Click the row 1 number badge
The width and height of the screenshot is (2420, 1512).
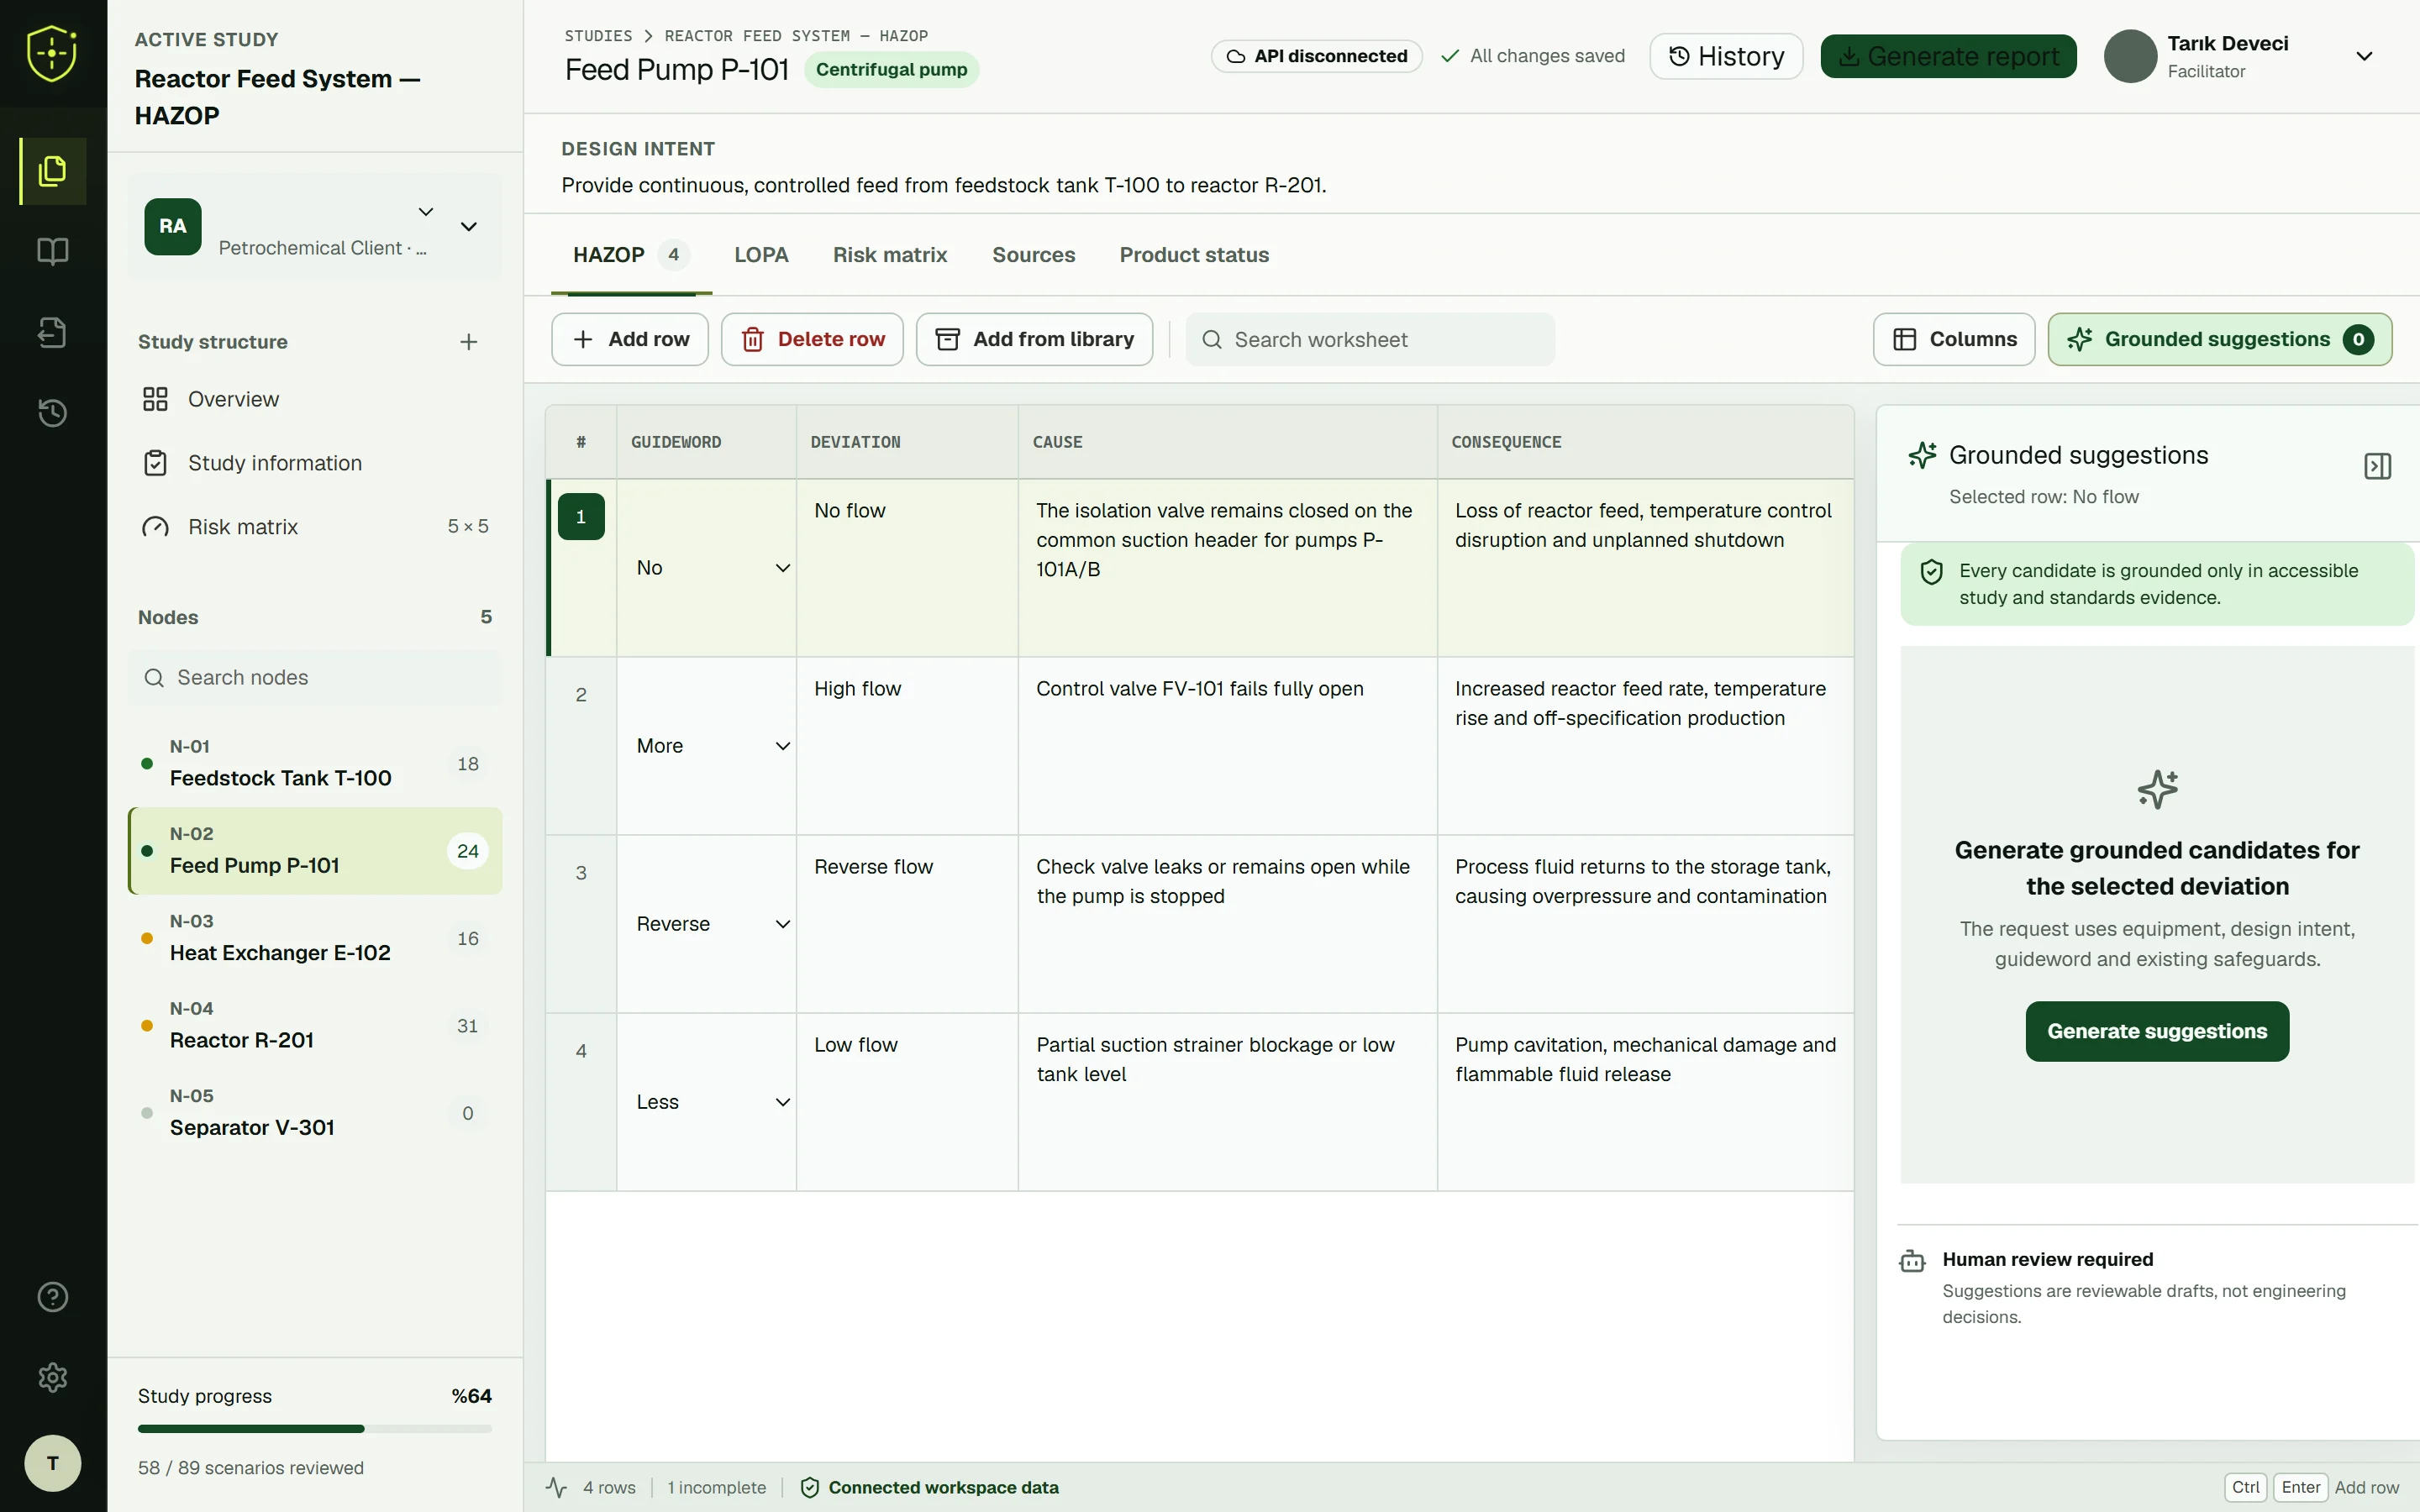(x=581, y=517)
